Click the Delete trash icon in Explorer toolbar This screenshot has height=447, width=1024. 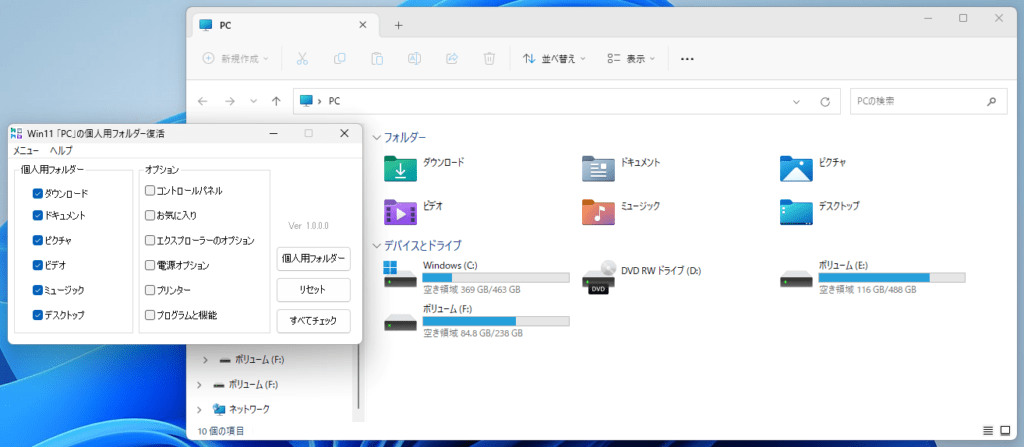(x=489, y=59)
